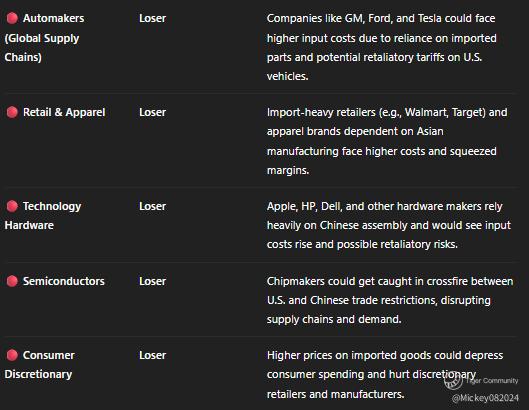Click the red circle beside Automakers
The height and width of the screenshot is (410, 529).
click(12, 18)
